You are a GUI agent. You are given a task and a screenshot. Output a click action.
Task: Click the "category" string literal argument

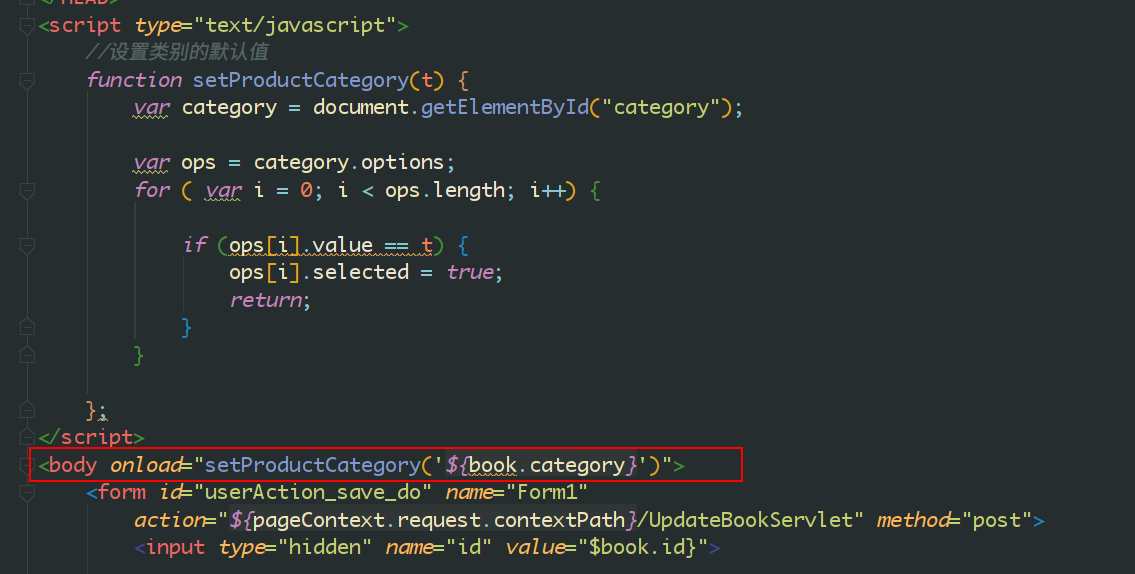coord(661,108)
